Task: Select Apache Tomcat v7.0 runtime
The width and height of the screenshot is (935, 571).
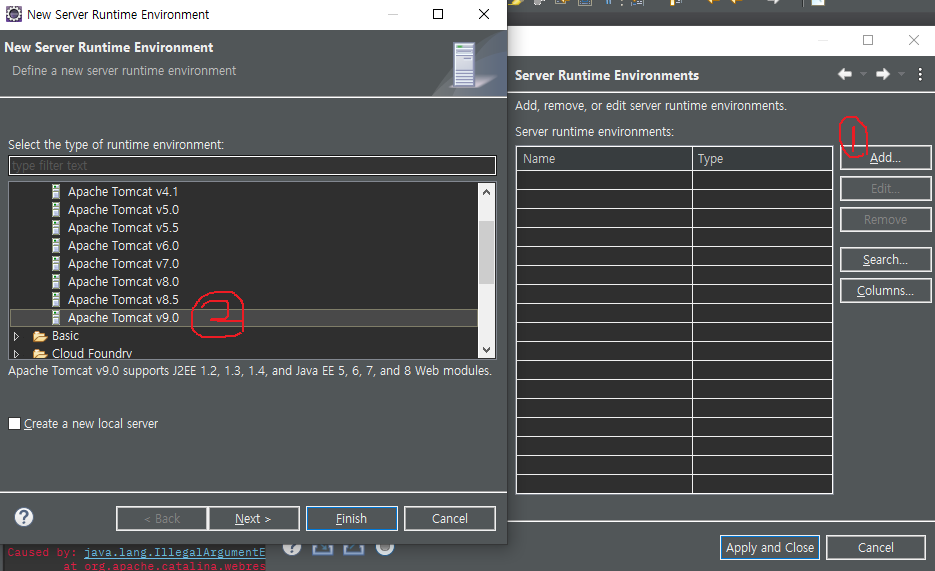Action: pos(123,263)
